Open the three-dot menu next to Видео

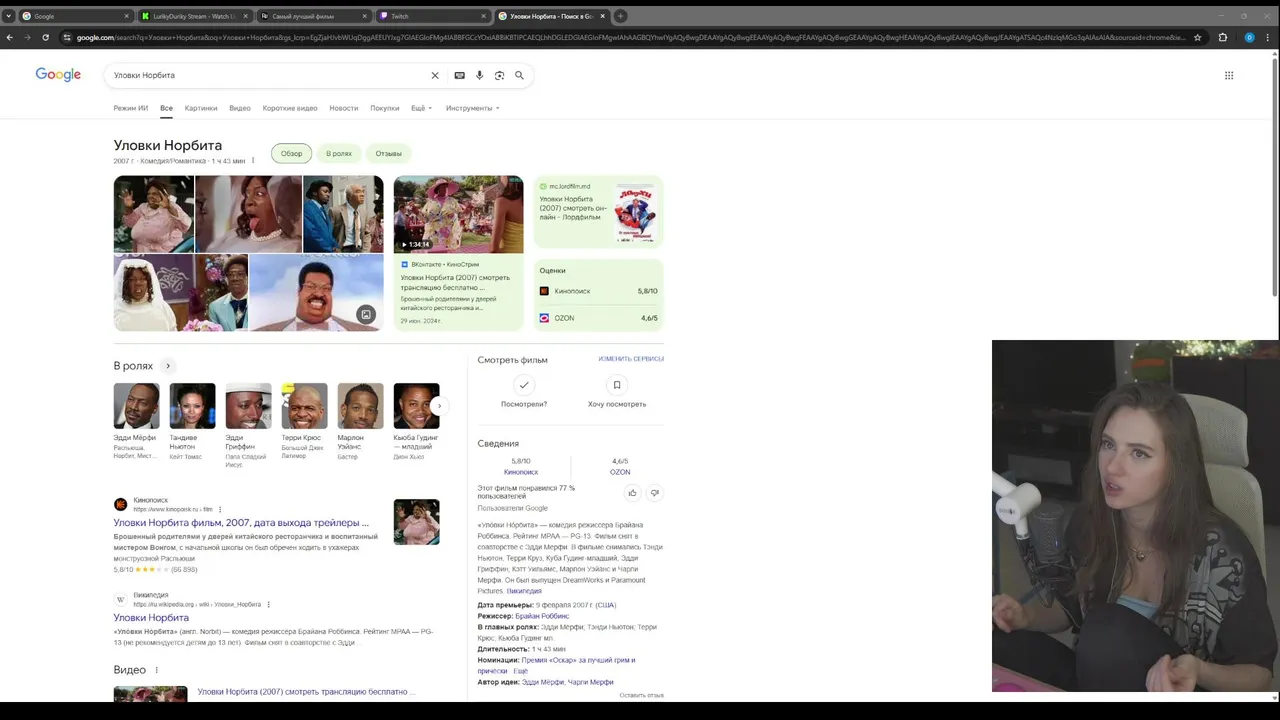click(x=156, y=670)
